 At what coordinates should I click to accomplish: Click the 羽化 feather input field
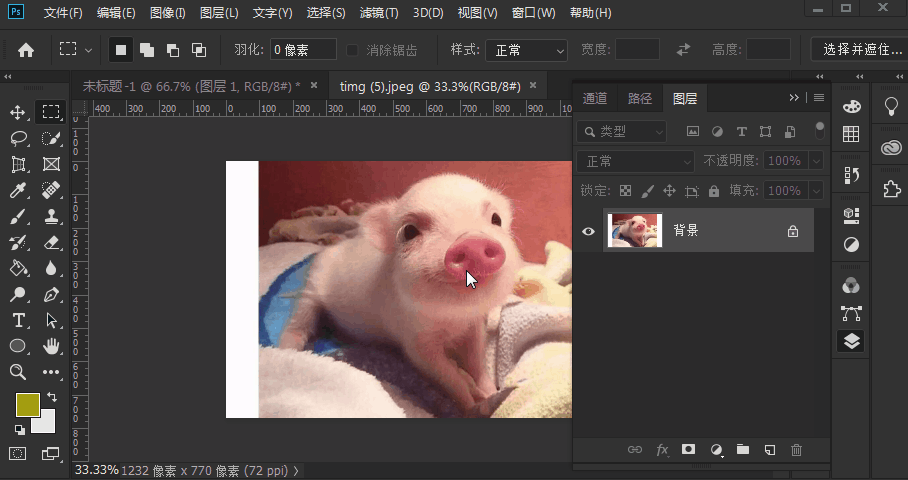(303, 50)
